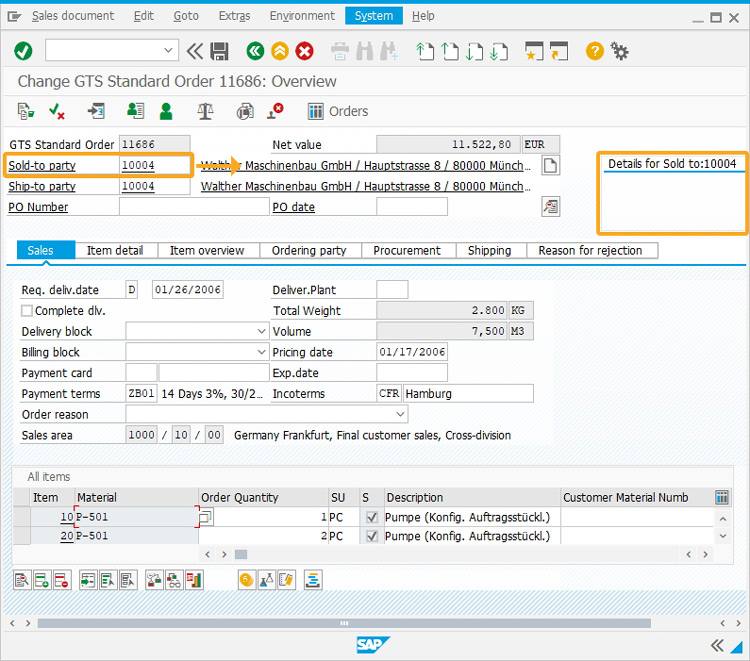Click the Incoterms location field Hamburg
This screenshot has height=661, width=750.
468,394
